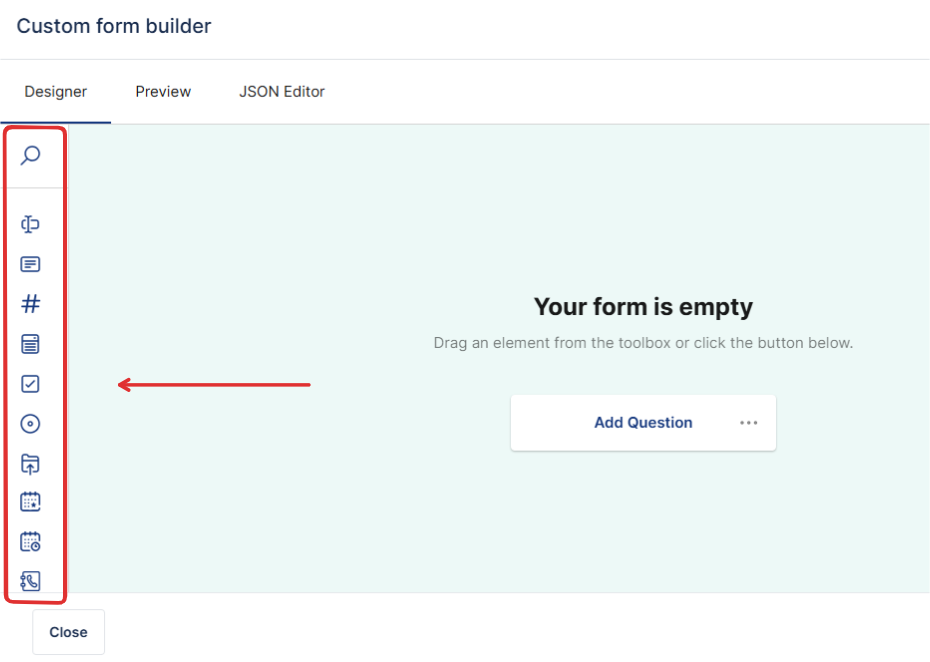Open the Preview tab
The width and height of the screenshot is (930, 662).
tap(163, 92)
